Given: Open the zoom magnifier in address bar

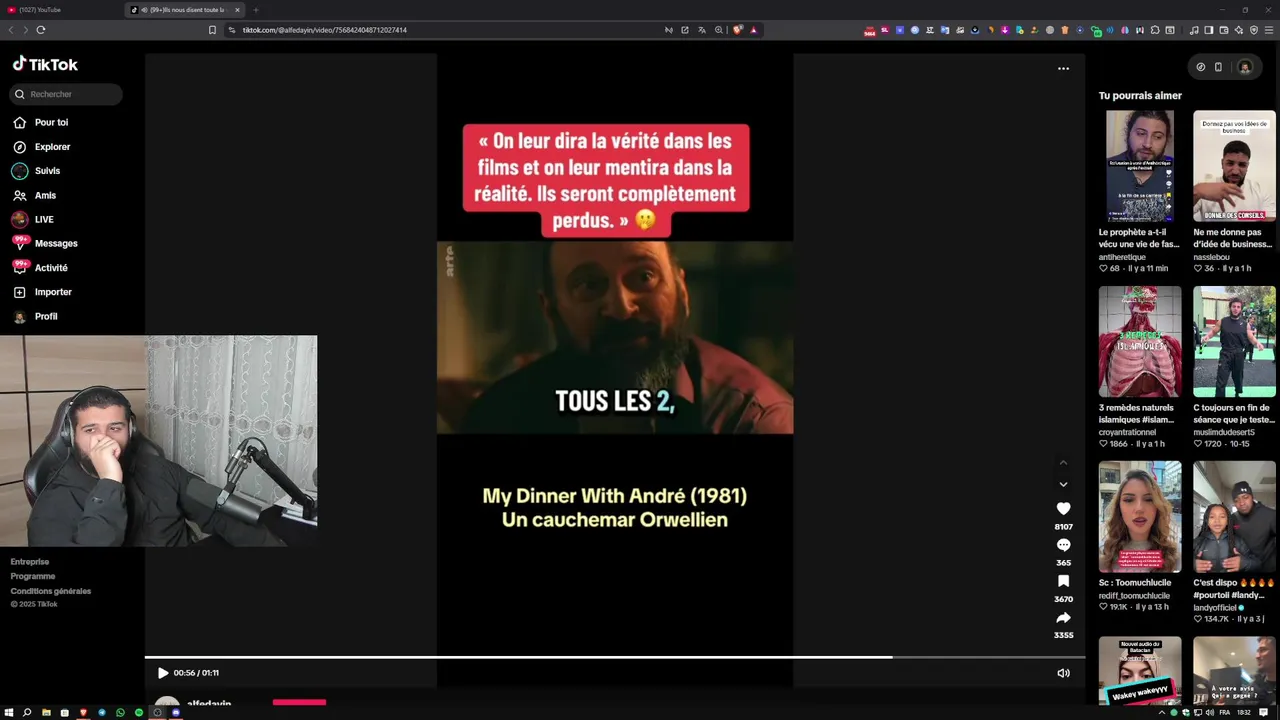Looking at the screenshot, I should pos(719,30).
